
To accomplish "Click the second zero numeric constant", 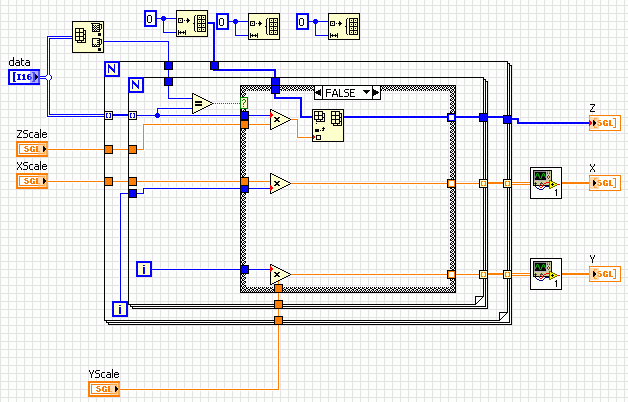I will click(222, 22).
